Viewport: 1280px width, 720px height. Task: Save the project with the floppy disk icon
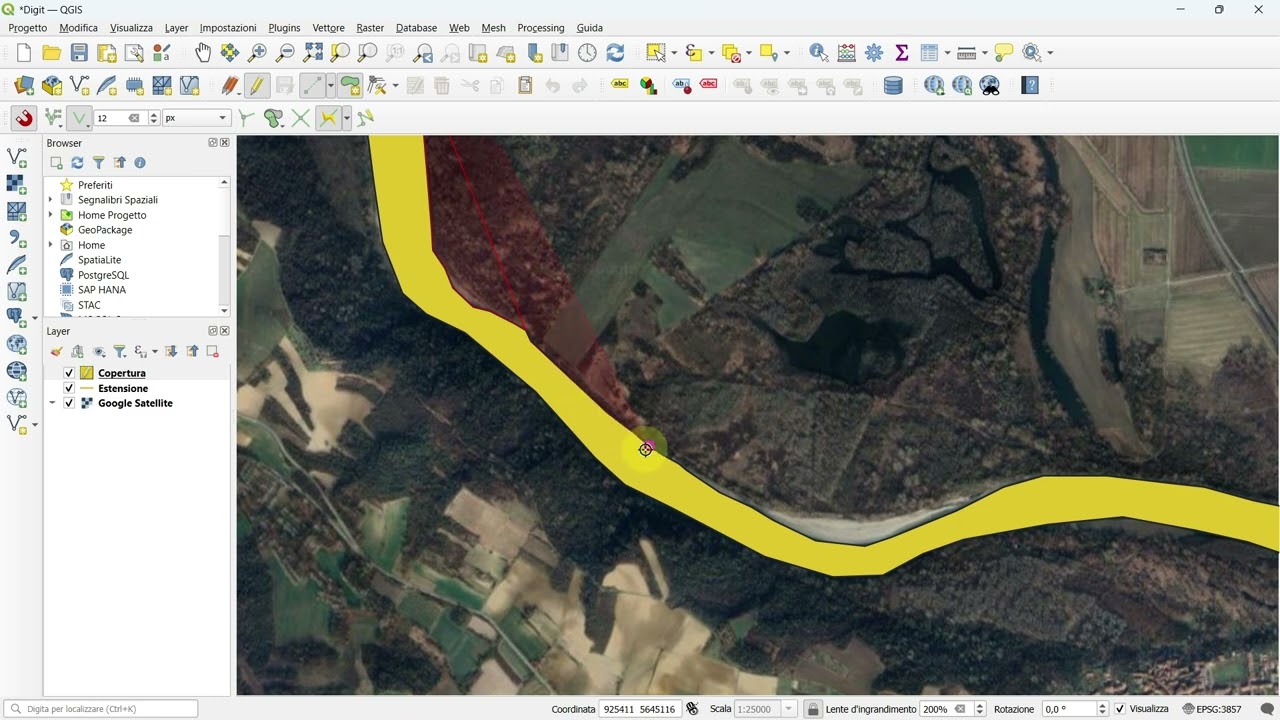pyautogui.click(x=79, y=53)
